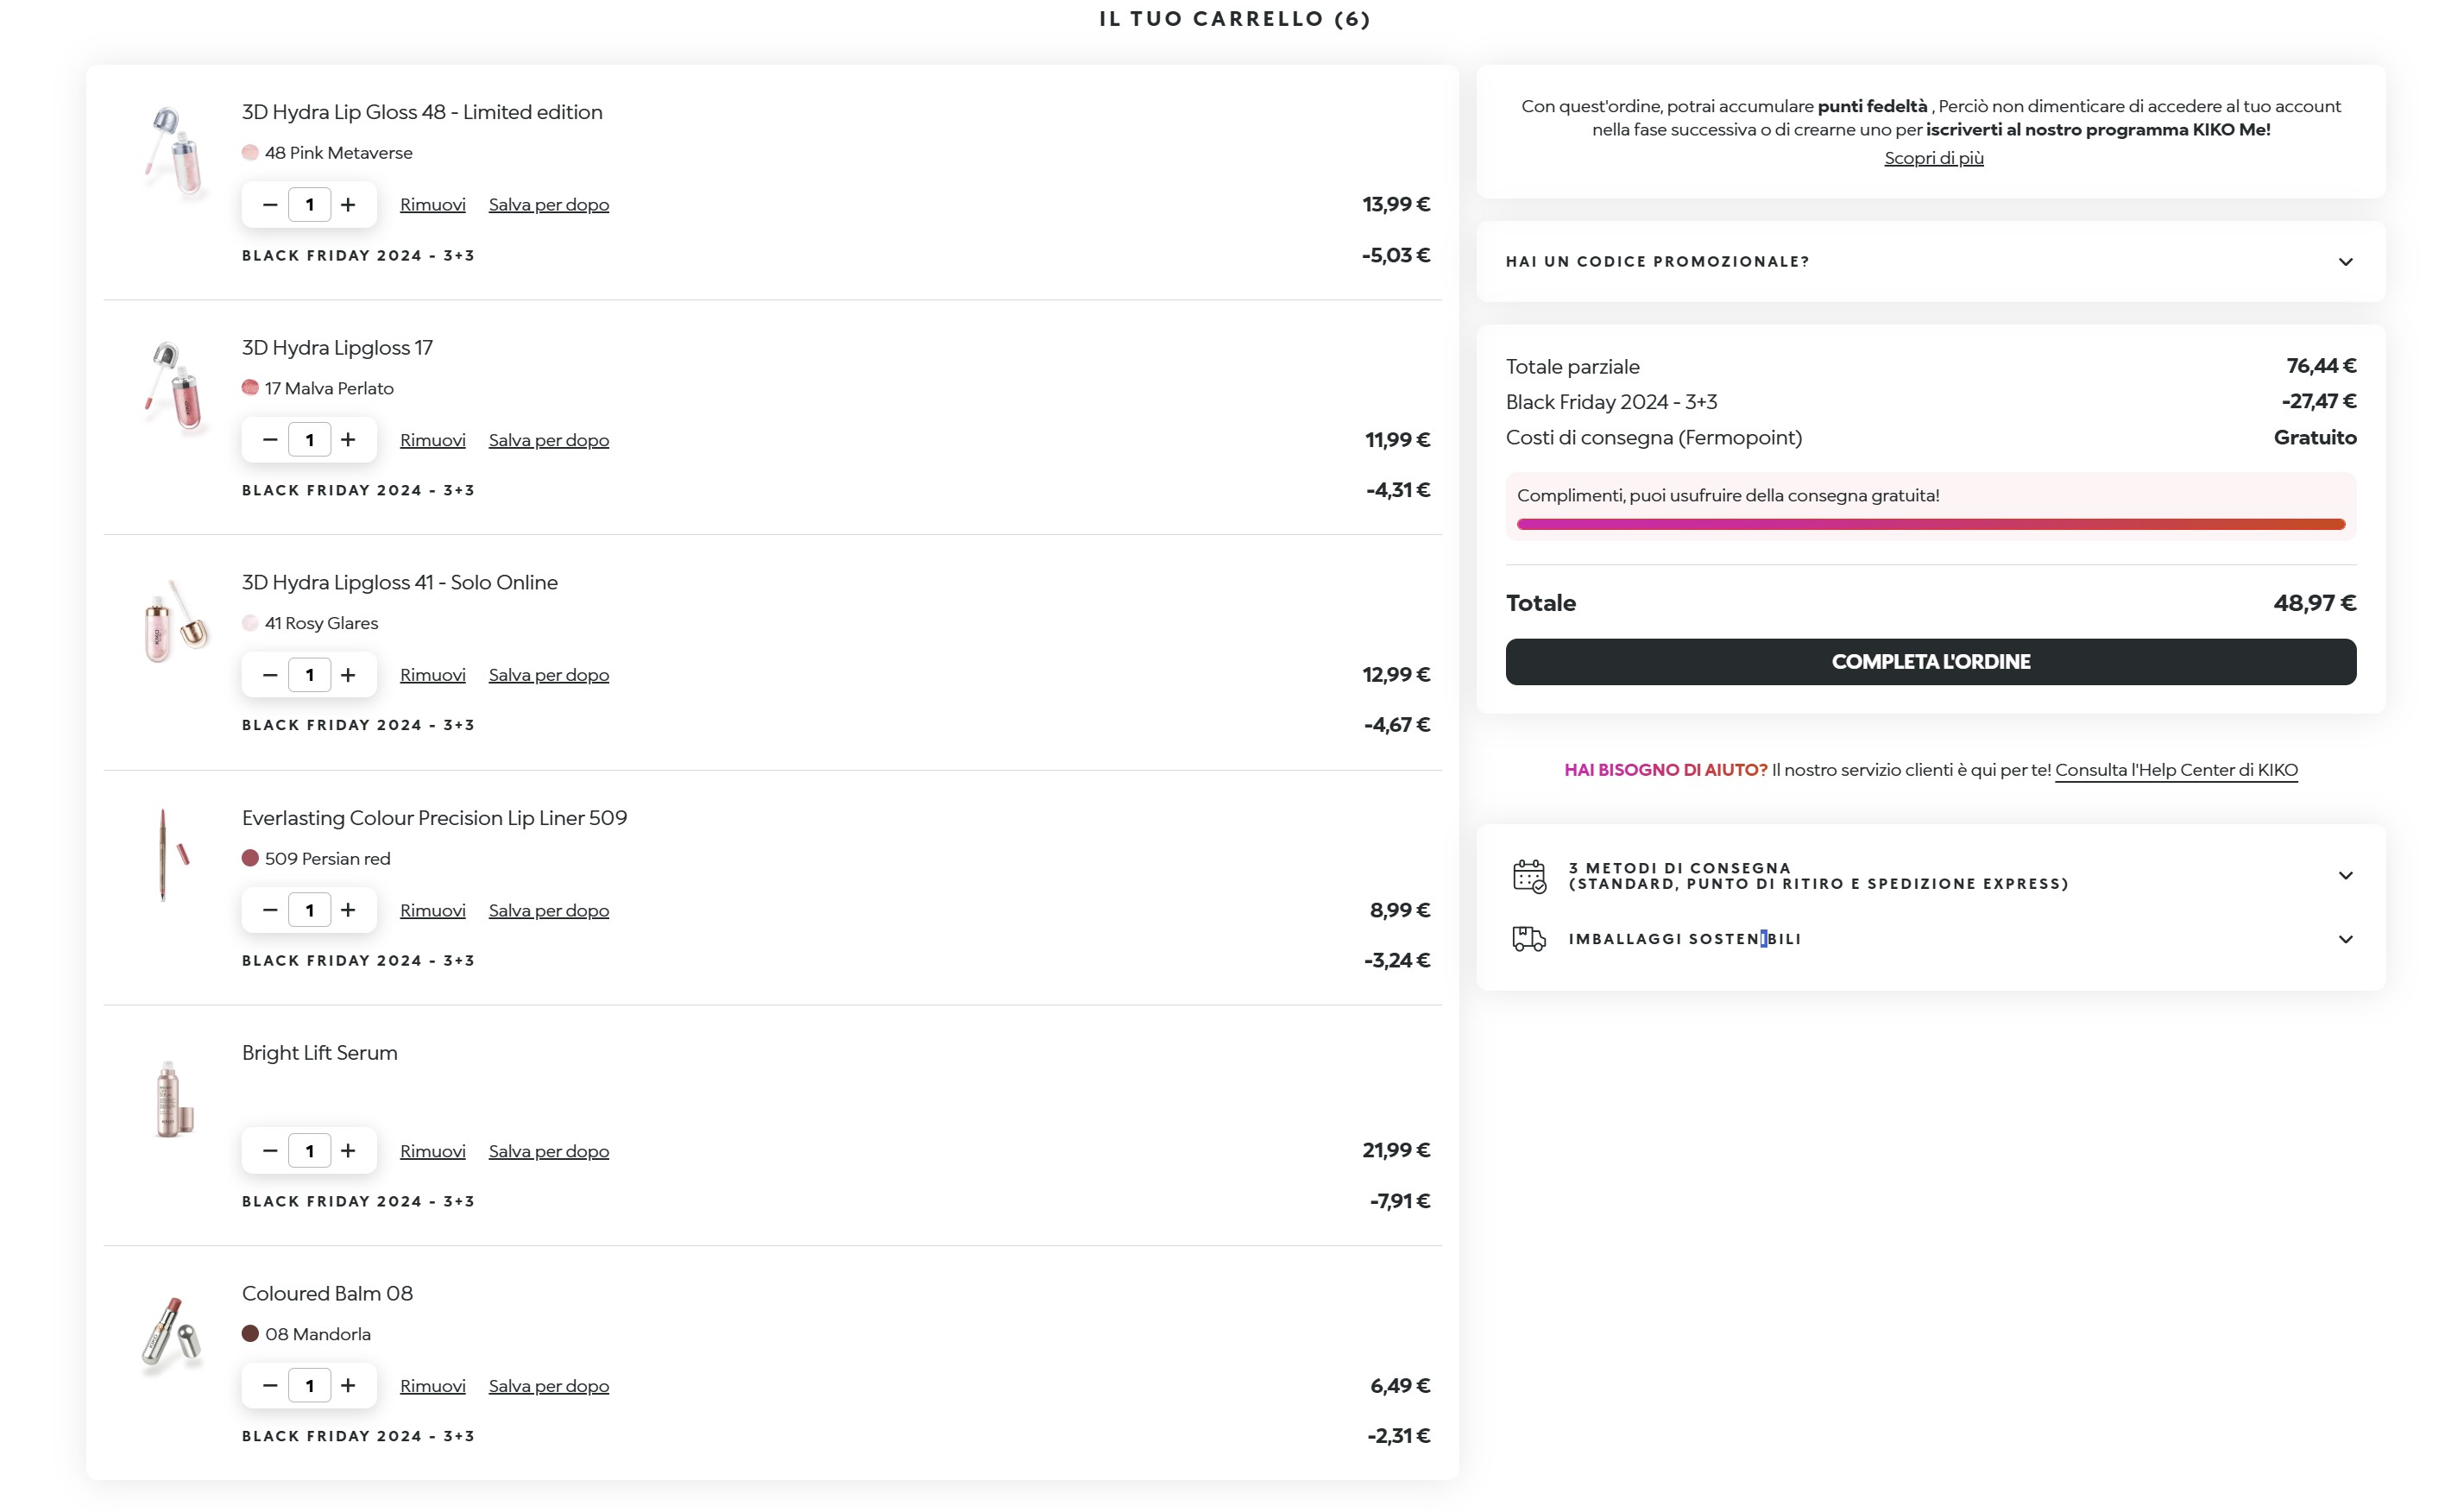The image size is (2451, 1512).
Task: Remove 3D Hydra Lip Gloss 48 from cart
Action: point(433,205)
